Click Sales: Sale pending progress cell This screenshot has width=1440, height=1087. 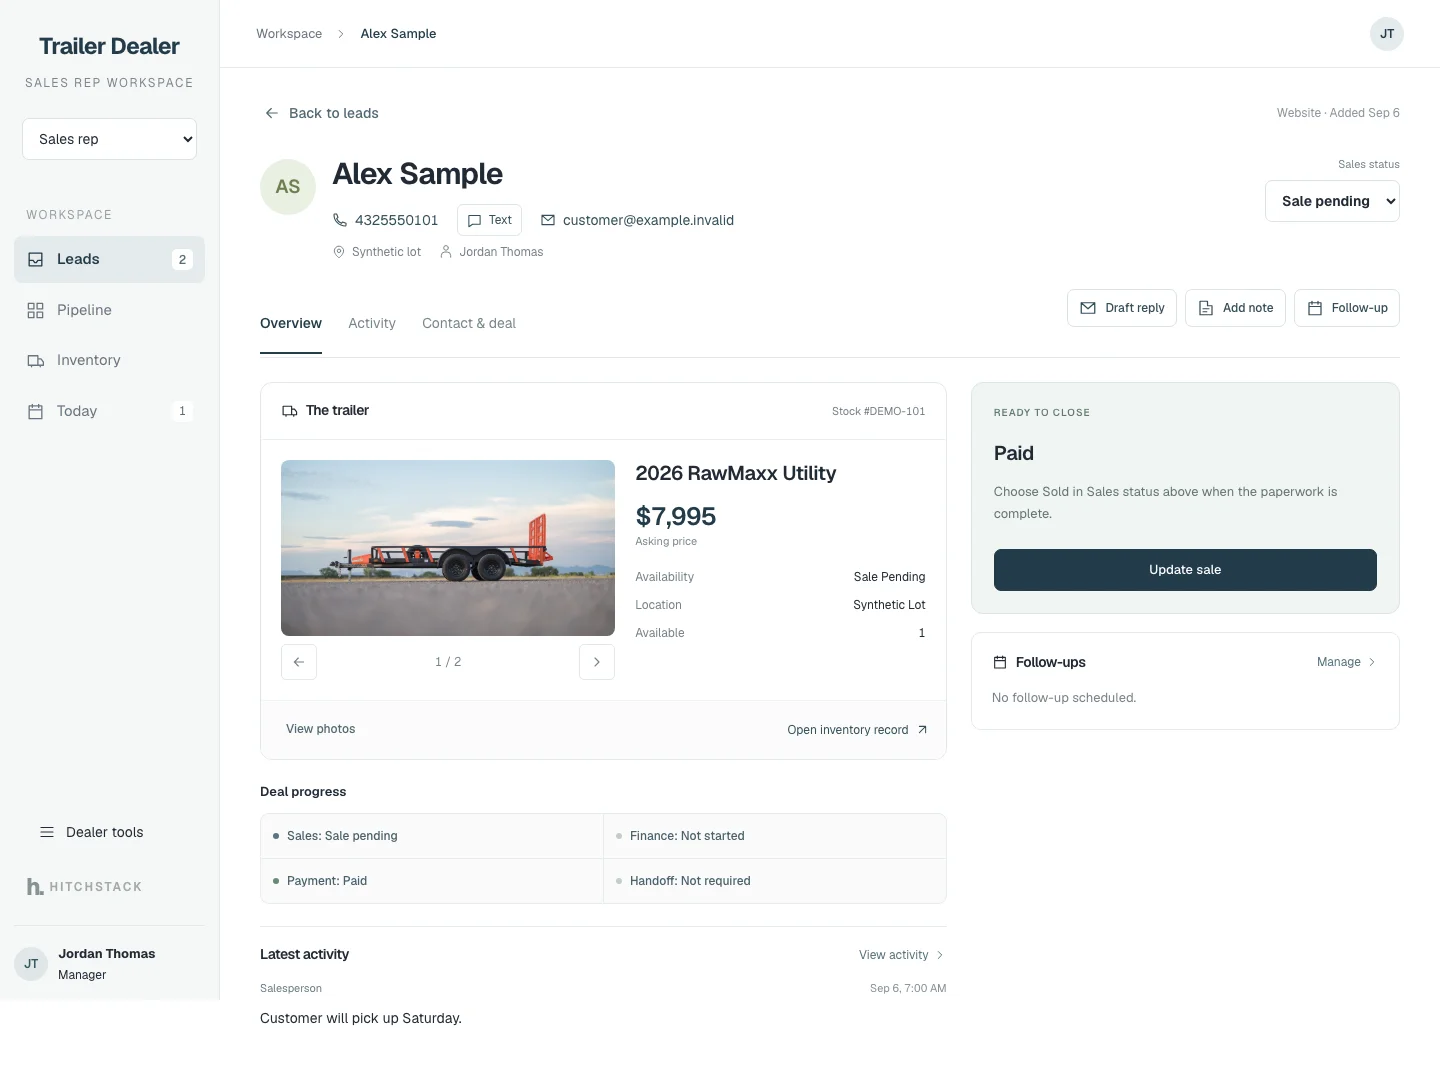[x=432, y=836]
